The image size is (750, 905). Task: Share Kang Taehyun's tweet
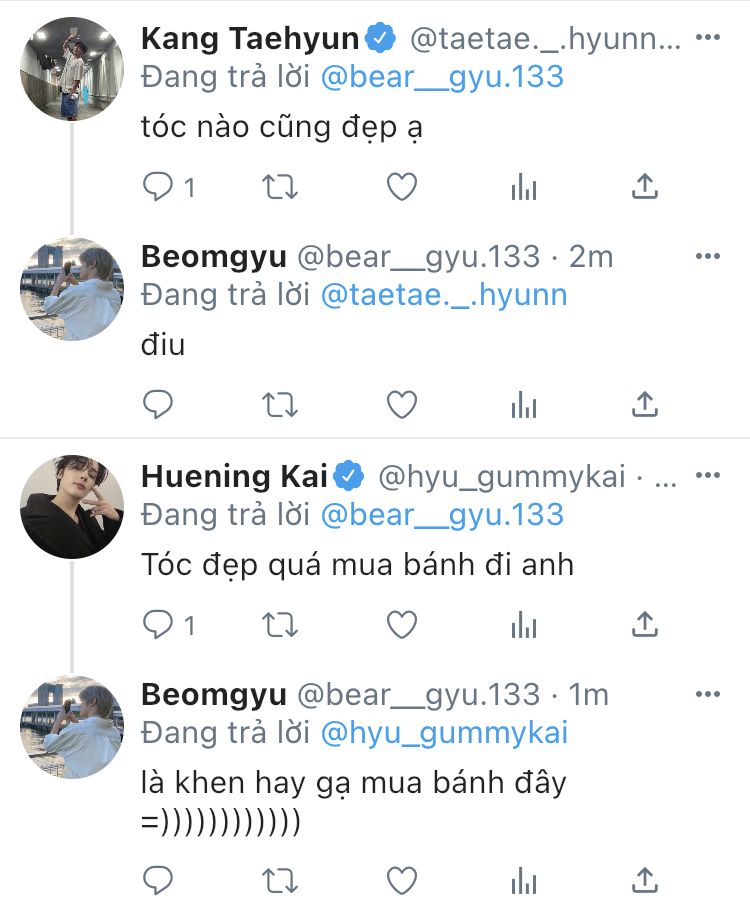(x=645, y=186)
